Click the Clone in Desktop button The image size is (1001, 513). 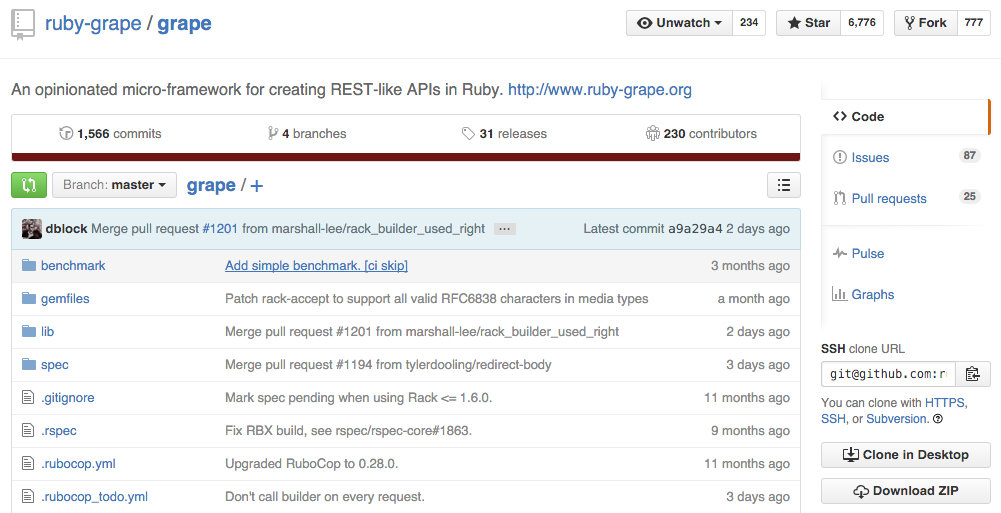click(906, 455)
